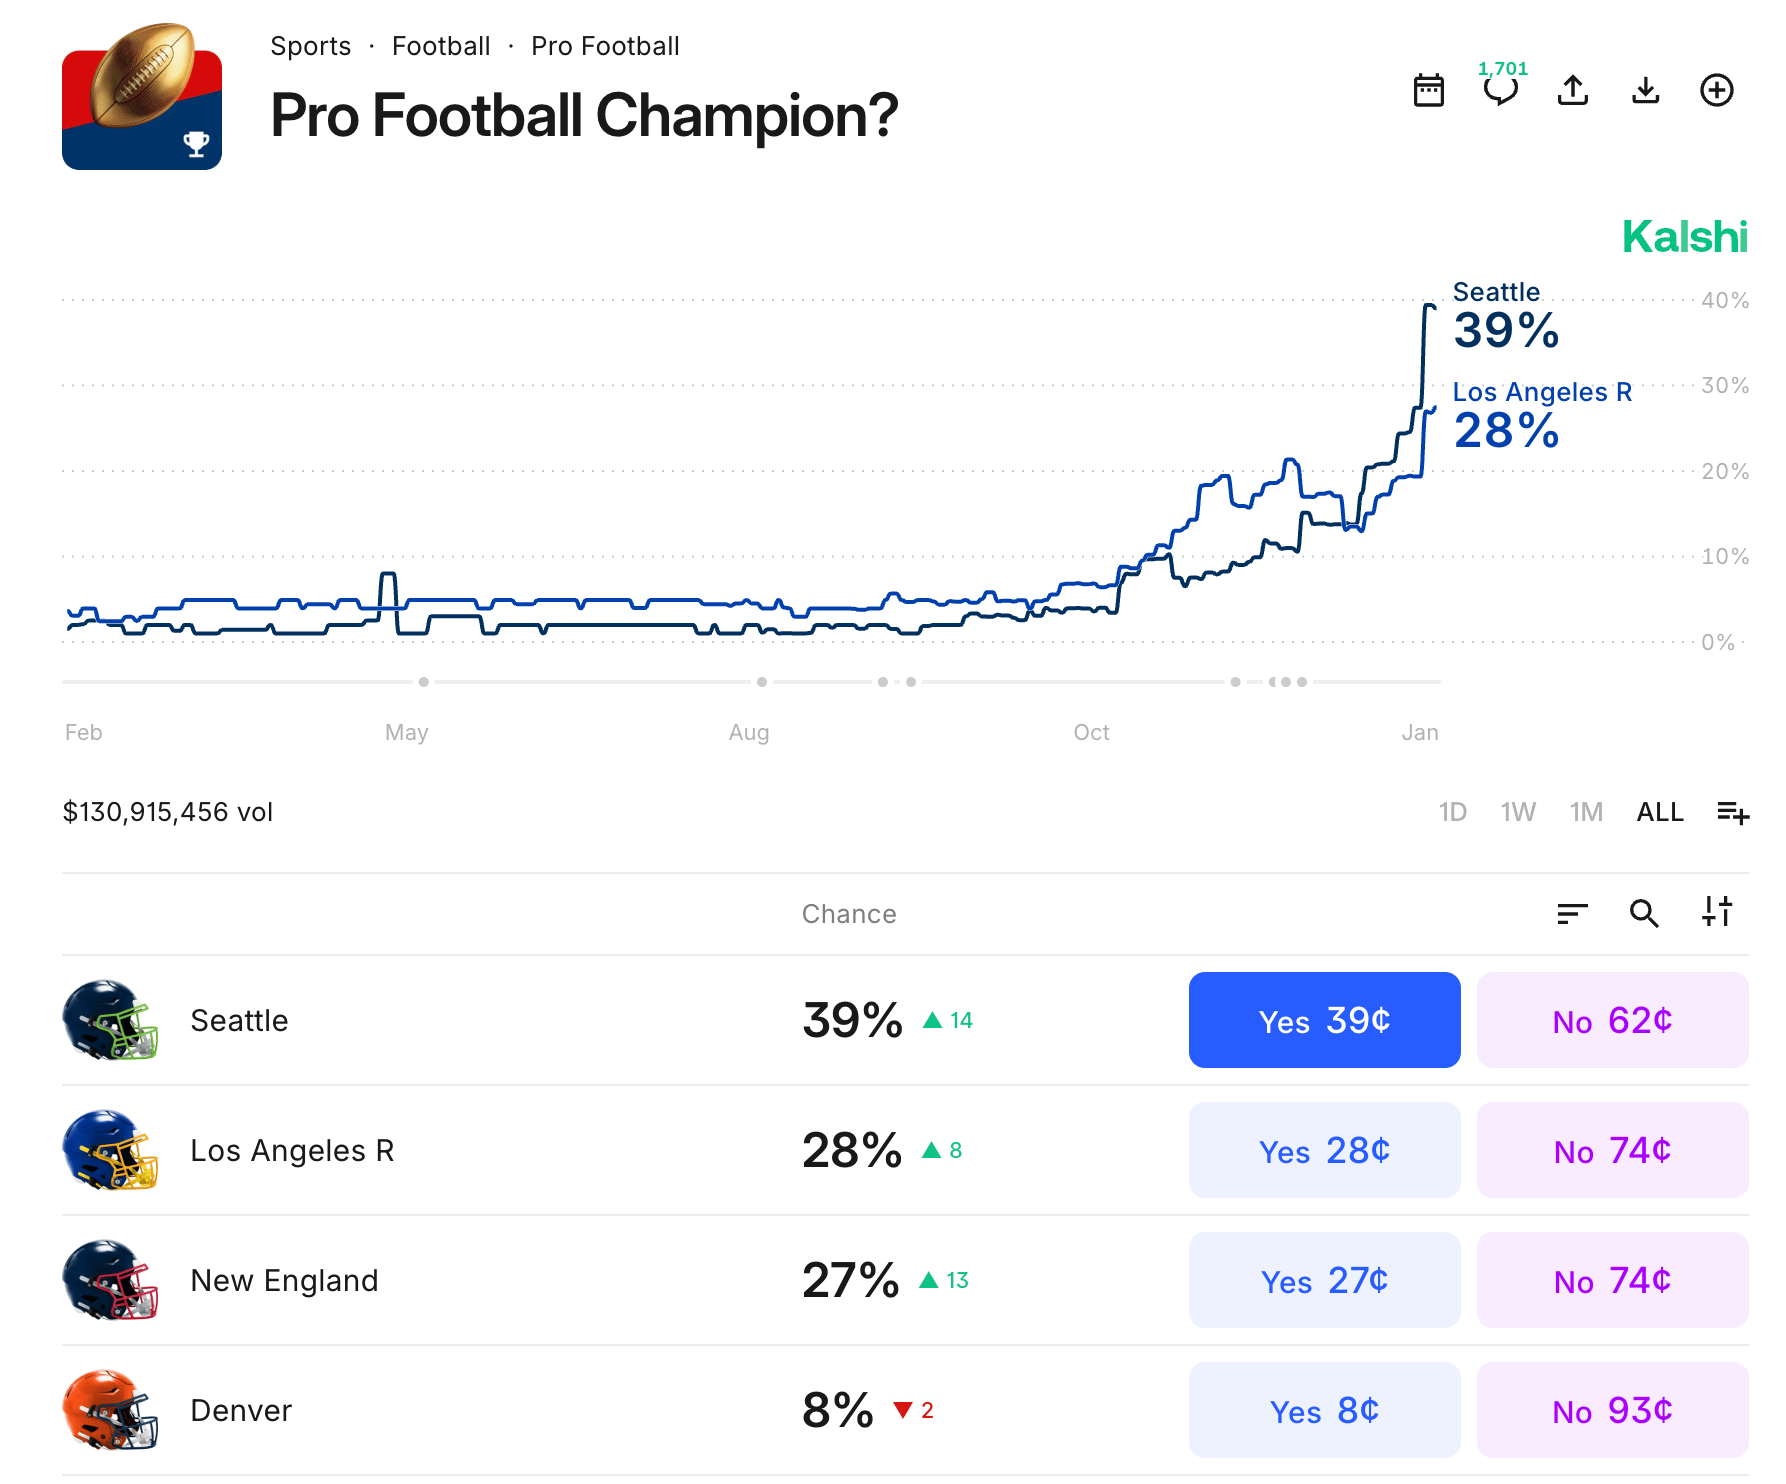Select the ALL chart range
This screenshot has height=1484, width=1786.
click(1660, 812)
